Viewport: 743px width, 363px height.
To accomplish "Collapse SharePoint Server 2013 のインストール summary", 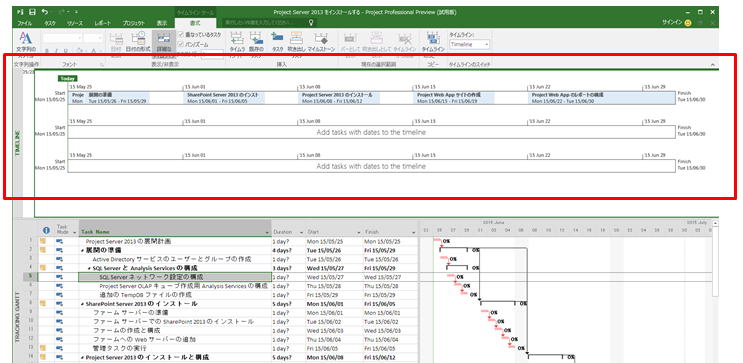I will [83, 303].
